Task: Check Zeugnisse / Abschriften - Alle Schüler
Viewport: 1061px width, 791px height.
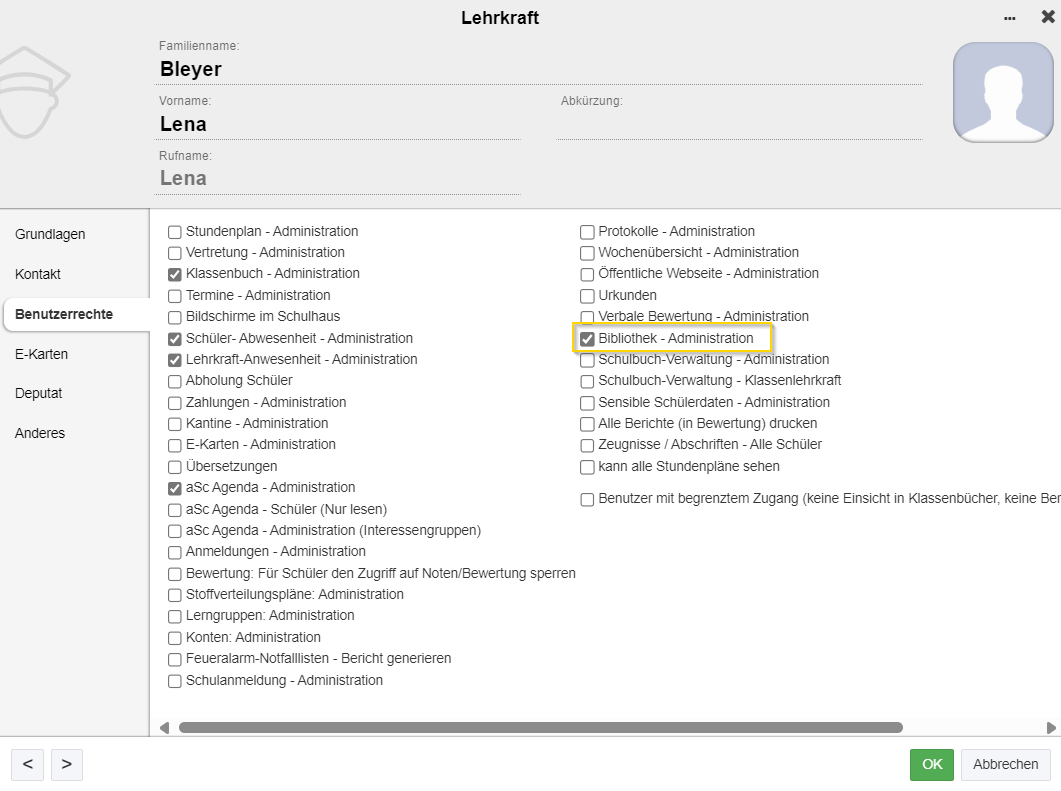Action: tap(587, 445)
